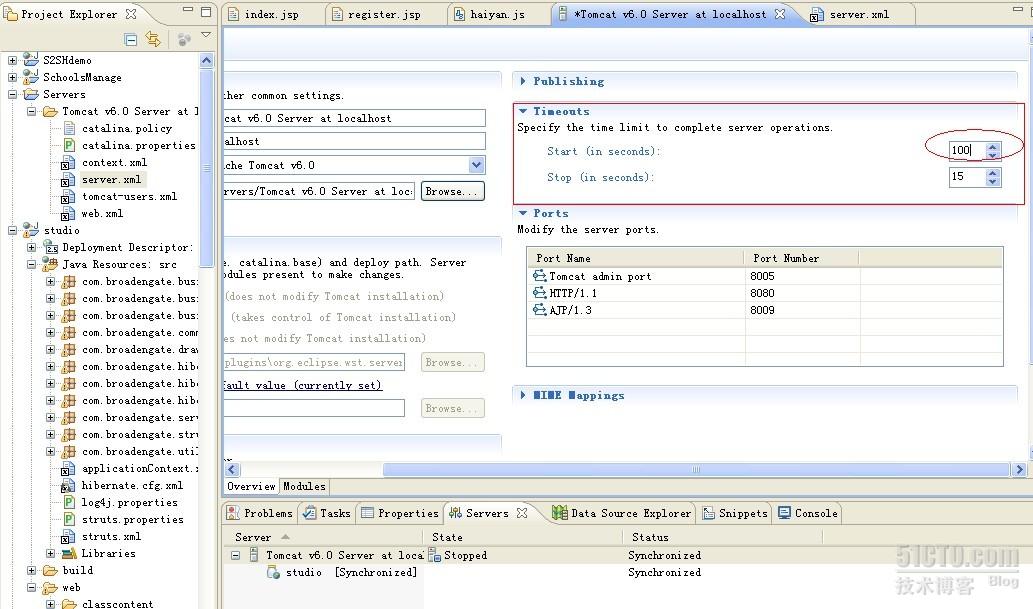Collapse the Ports section

(x=523, y=213)
